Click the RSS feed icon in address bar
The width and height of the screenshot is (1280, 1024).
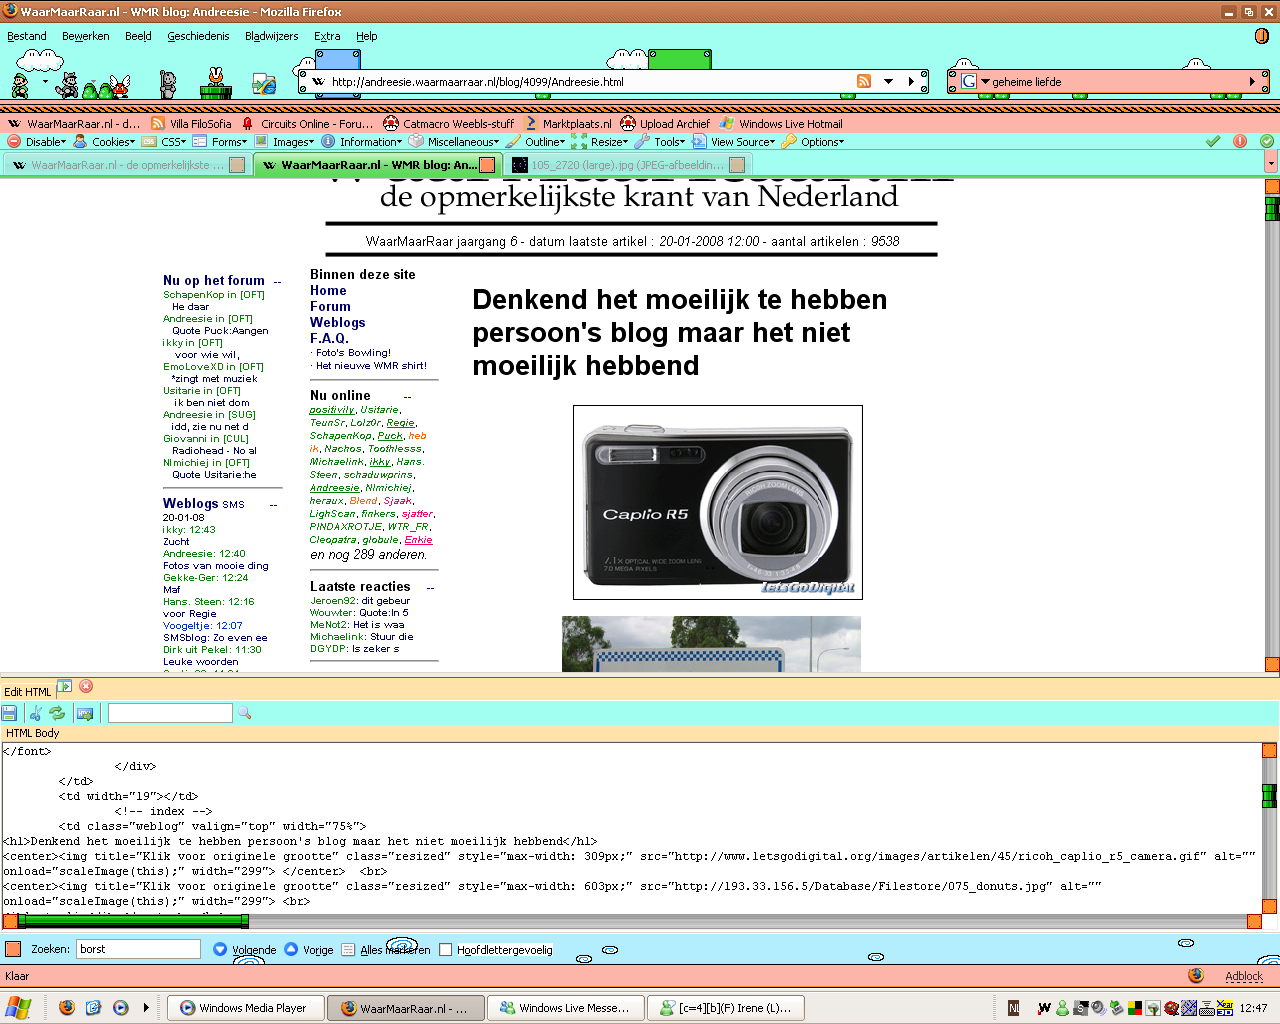pos(864,82)
